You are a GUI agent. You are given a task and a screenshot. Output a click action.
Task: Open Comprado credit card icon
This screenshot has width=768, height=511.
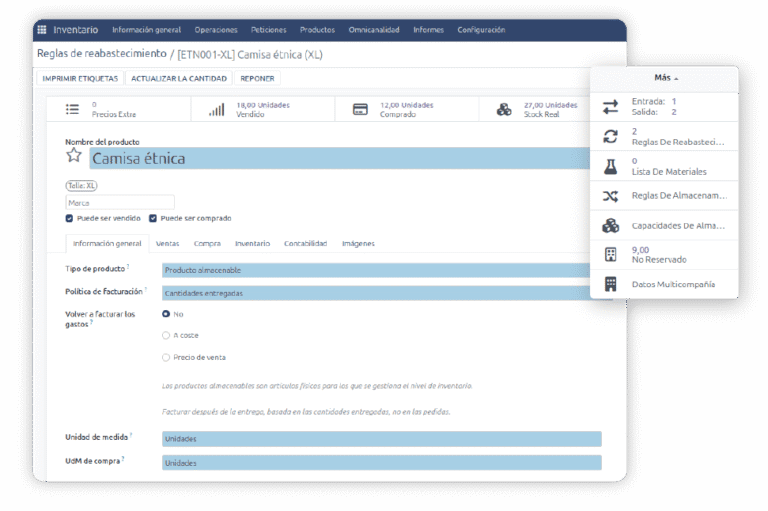[360, 109]
